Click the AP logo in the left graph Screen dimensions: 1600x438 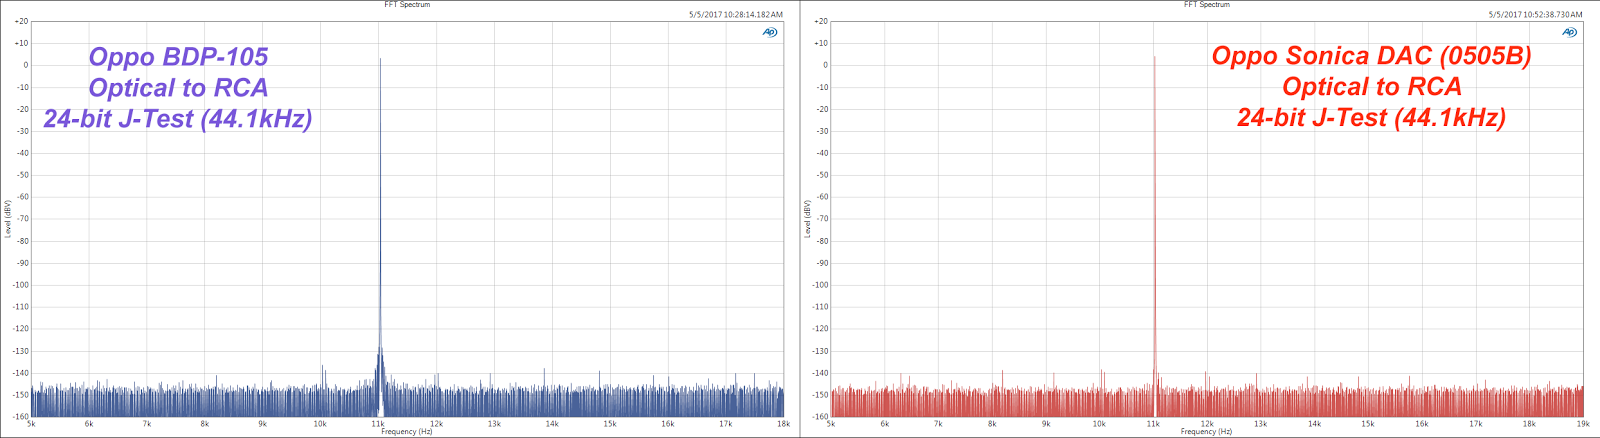(770, 32)
